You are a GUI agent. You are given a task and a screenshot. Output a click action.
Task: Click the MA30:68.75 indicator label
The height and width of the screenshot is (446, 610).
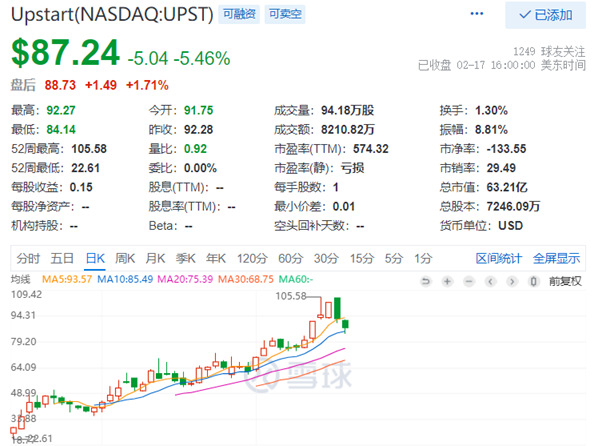(246, 279)
